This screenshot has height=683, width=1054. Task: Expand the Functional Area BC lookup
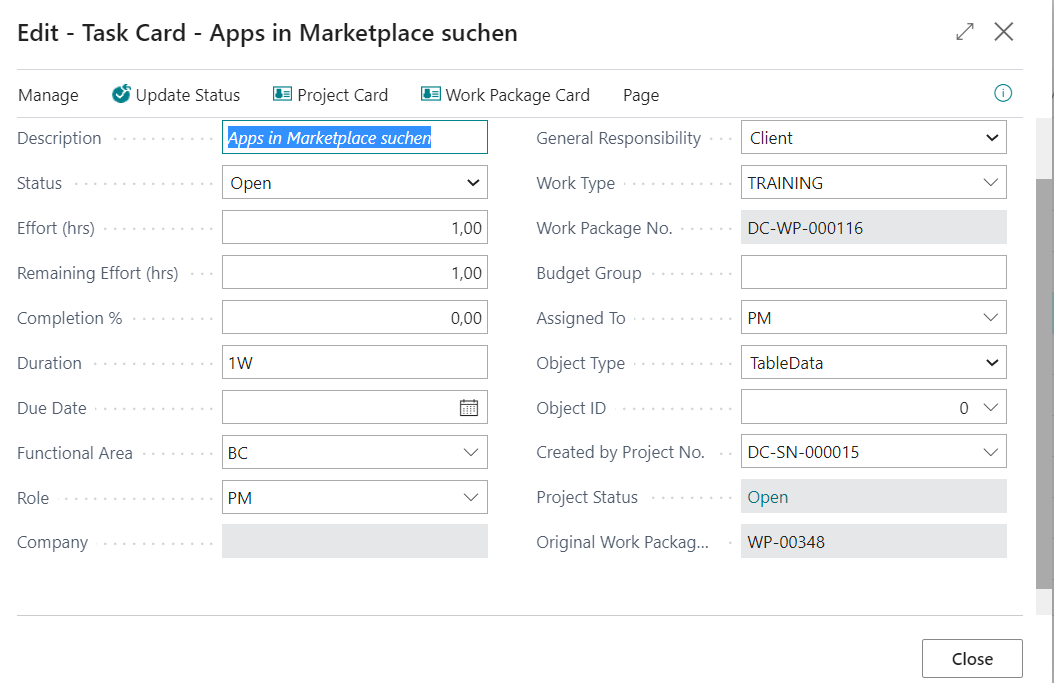click(472, 453)
